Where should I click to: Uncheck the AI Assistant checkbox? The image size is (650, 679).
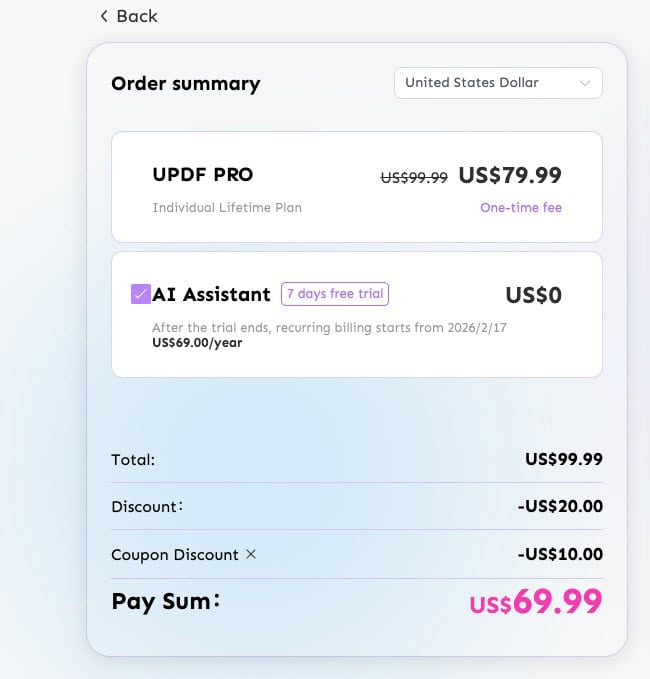coord(141,294)
